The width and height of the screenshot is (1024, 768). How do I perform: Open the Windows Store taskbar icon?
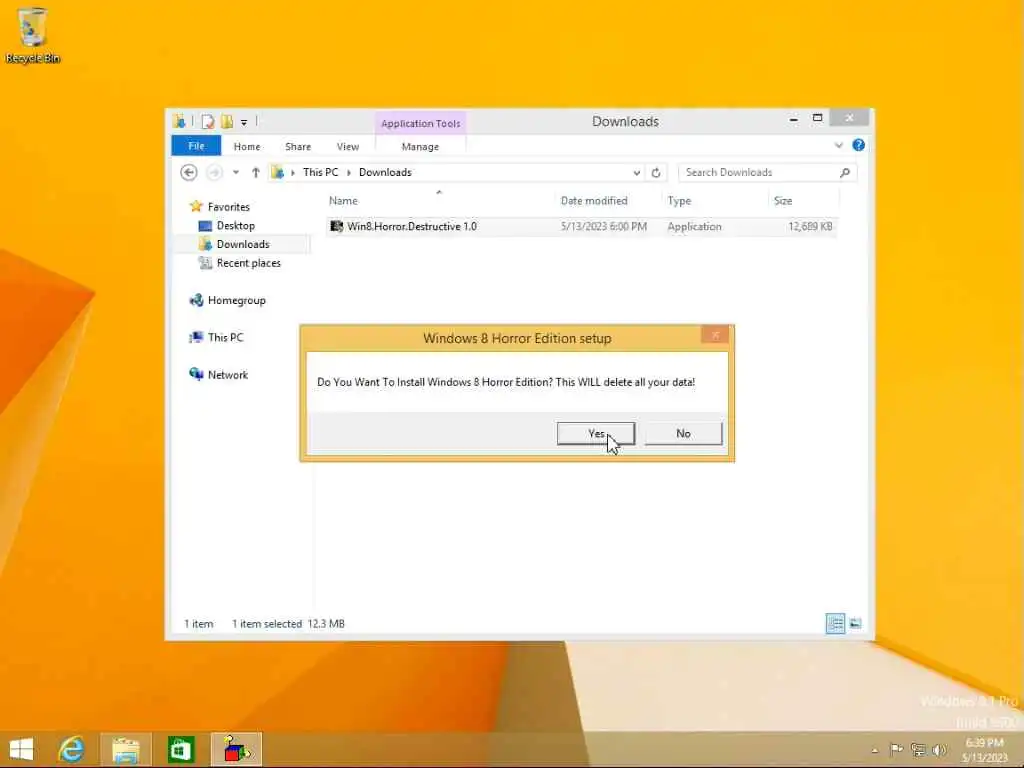[x=181, y=750]
